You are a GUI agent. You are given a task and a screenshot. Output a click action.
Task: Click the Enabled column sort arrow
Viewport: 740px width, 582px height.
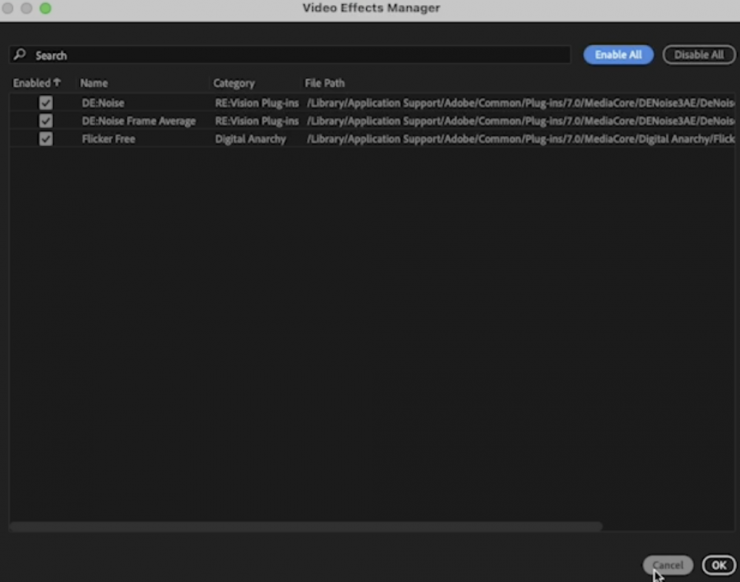coord(57,83)
